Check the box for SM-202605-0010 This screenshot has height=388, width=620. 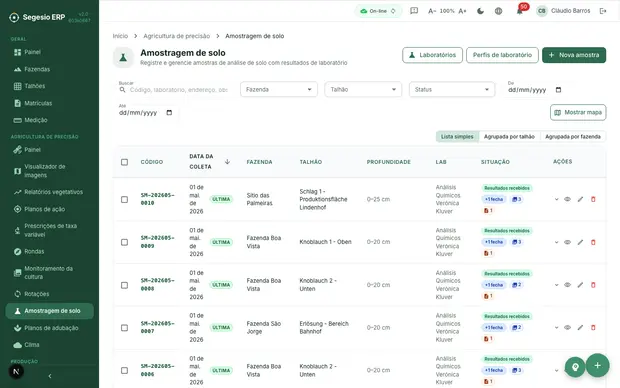pos(124,199)
